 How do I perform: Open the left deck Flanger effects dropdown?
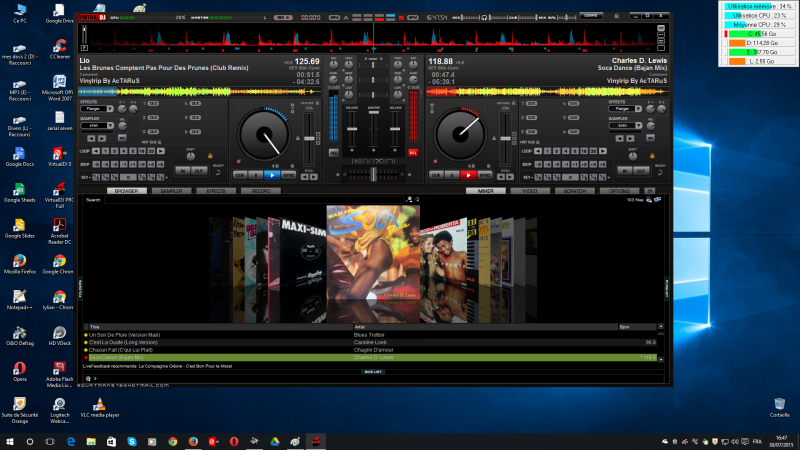coord(111,109)
